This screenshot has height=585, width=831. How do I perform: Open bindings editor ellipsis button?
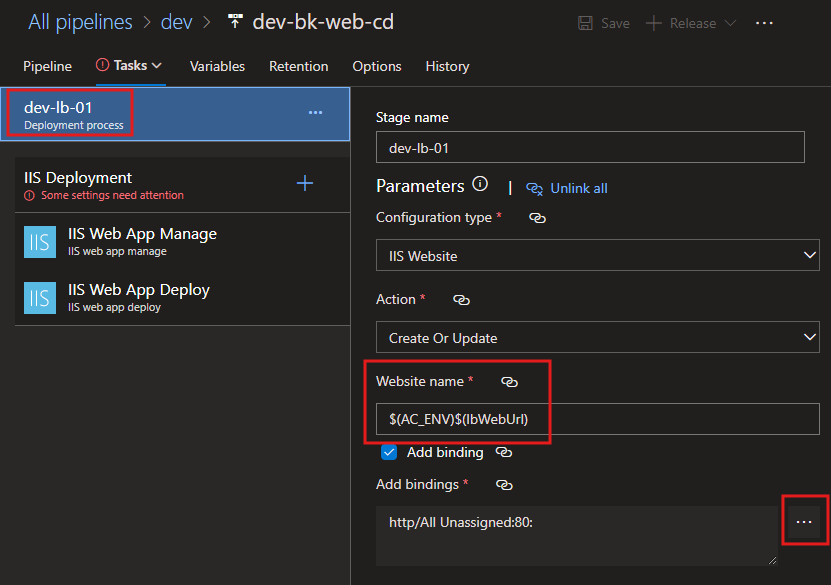pos(804,522)
